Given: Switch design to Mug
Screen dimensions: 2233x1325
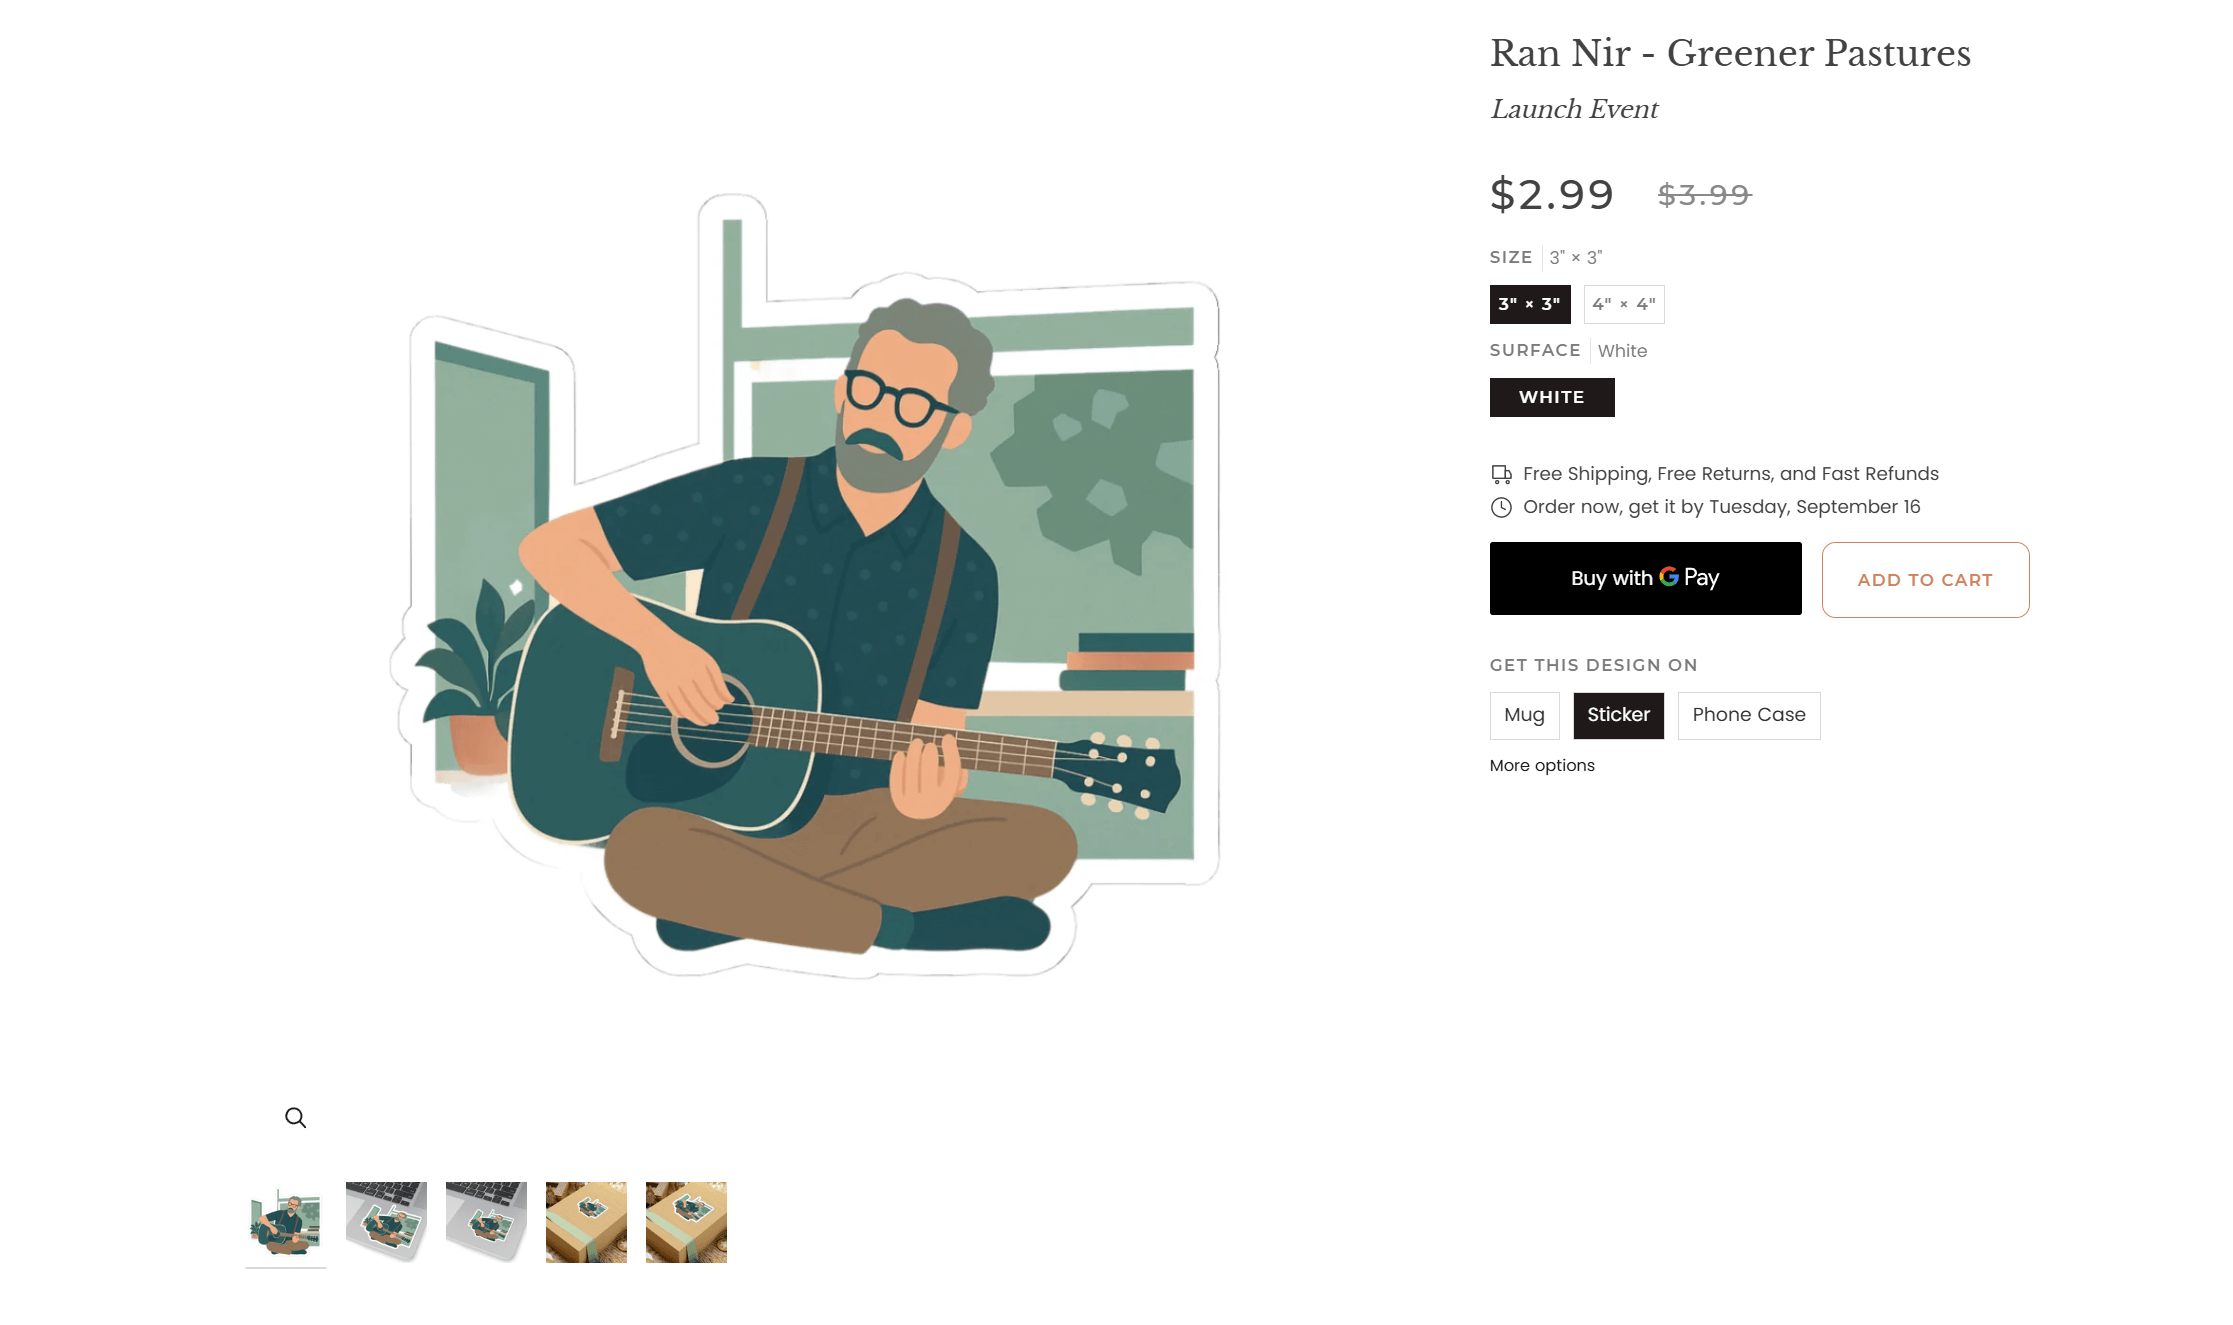Looking at the screenshot, I should click(x=1524, y=715).
